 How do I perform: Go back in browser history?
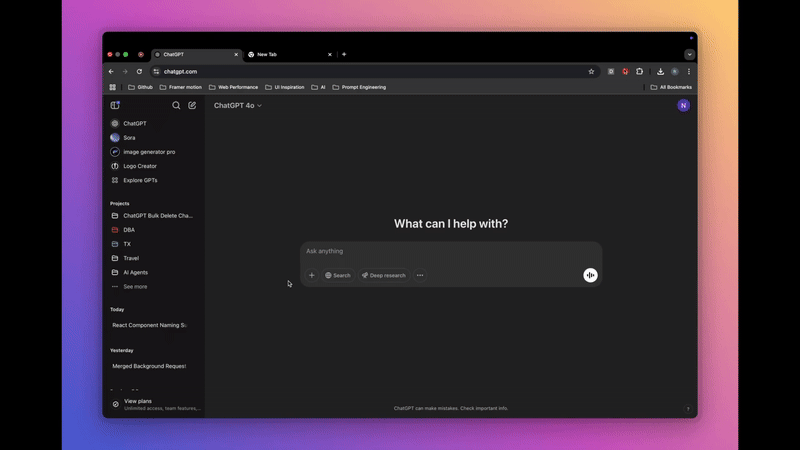tap(111, 72)
